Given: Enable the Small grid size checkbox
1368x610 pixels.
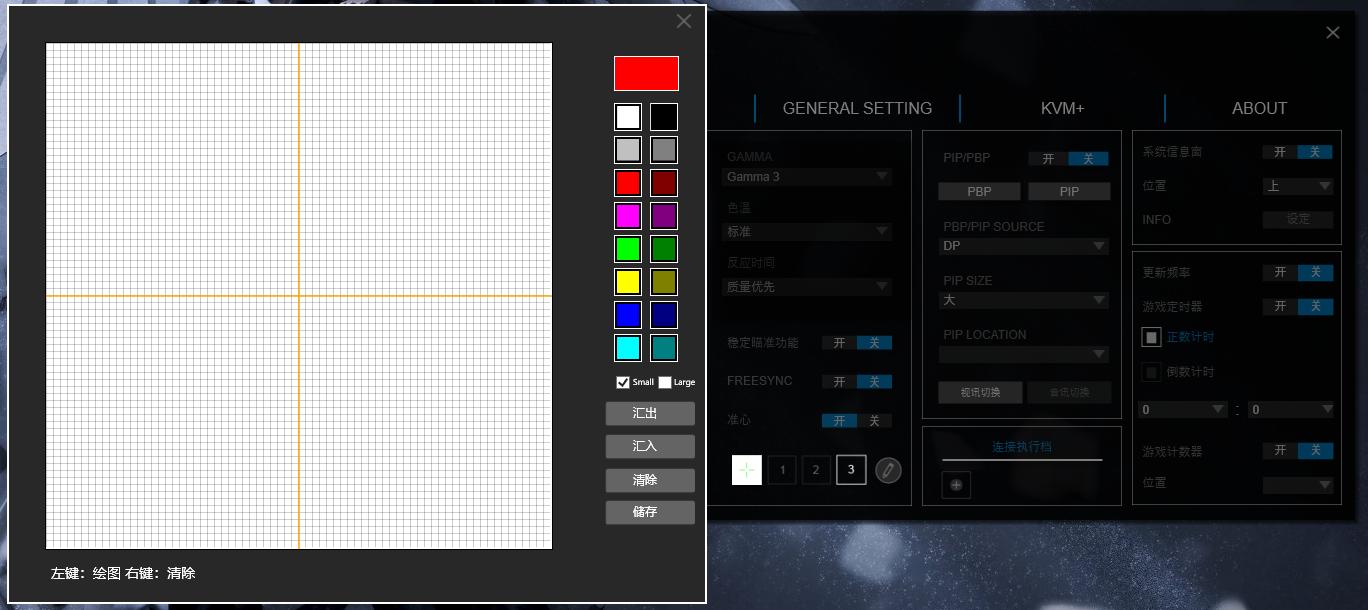Looking at the screenshot, I should tap(623, 382).
